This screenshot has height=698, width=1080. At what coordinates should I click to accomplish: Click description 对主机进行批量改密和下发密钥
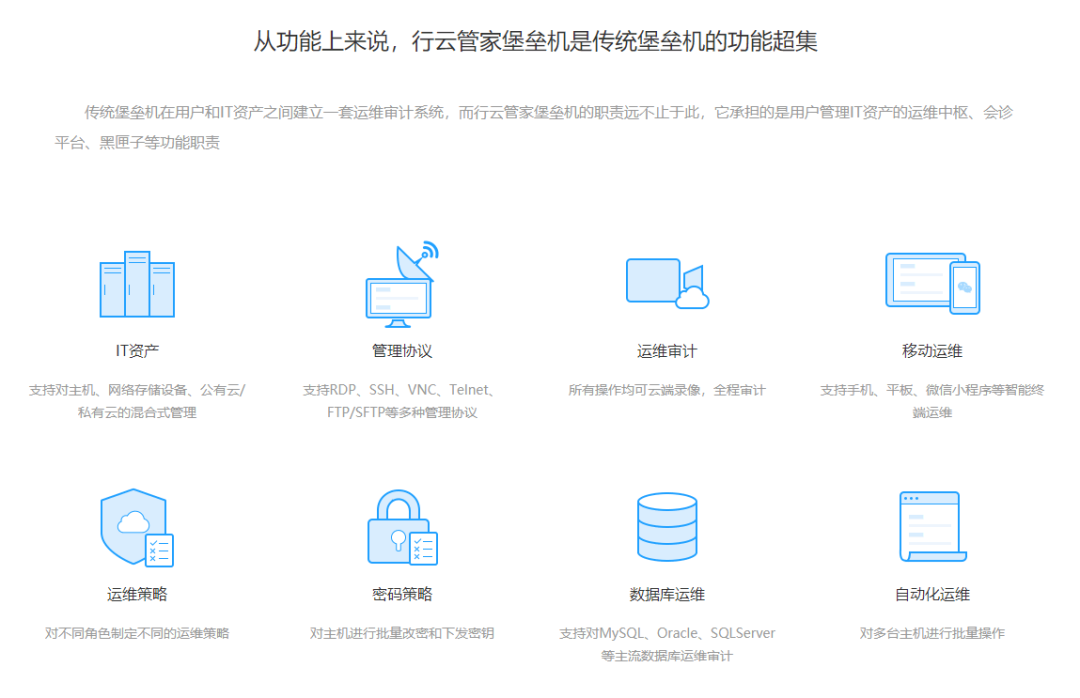click(x=402, y=633)
